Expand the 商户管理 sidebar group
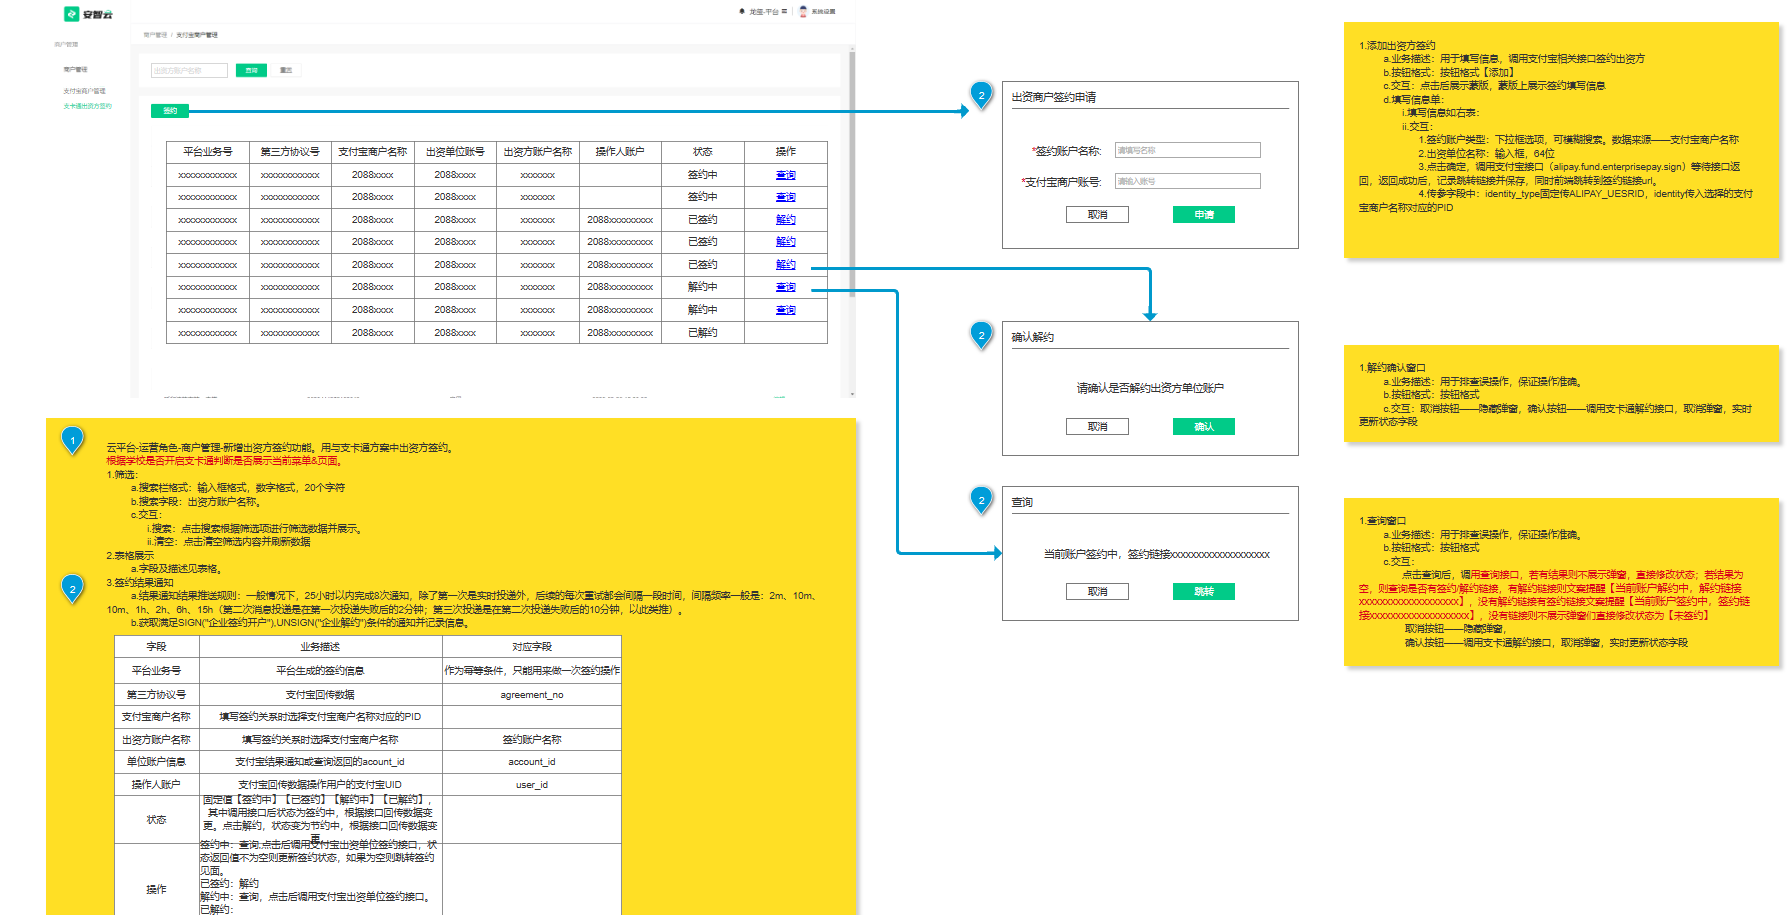The height and width of the screenshot is (915, 1792). (66, 44)
